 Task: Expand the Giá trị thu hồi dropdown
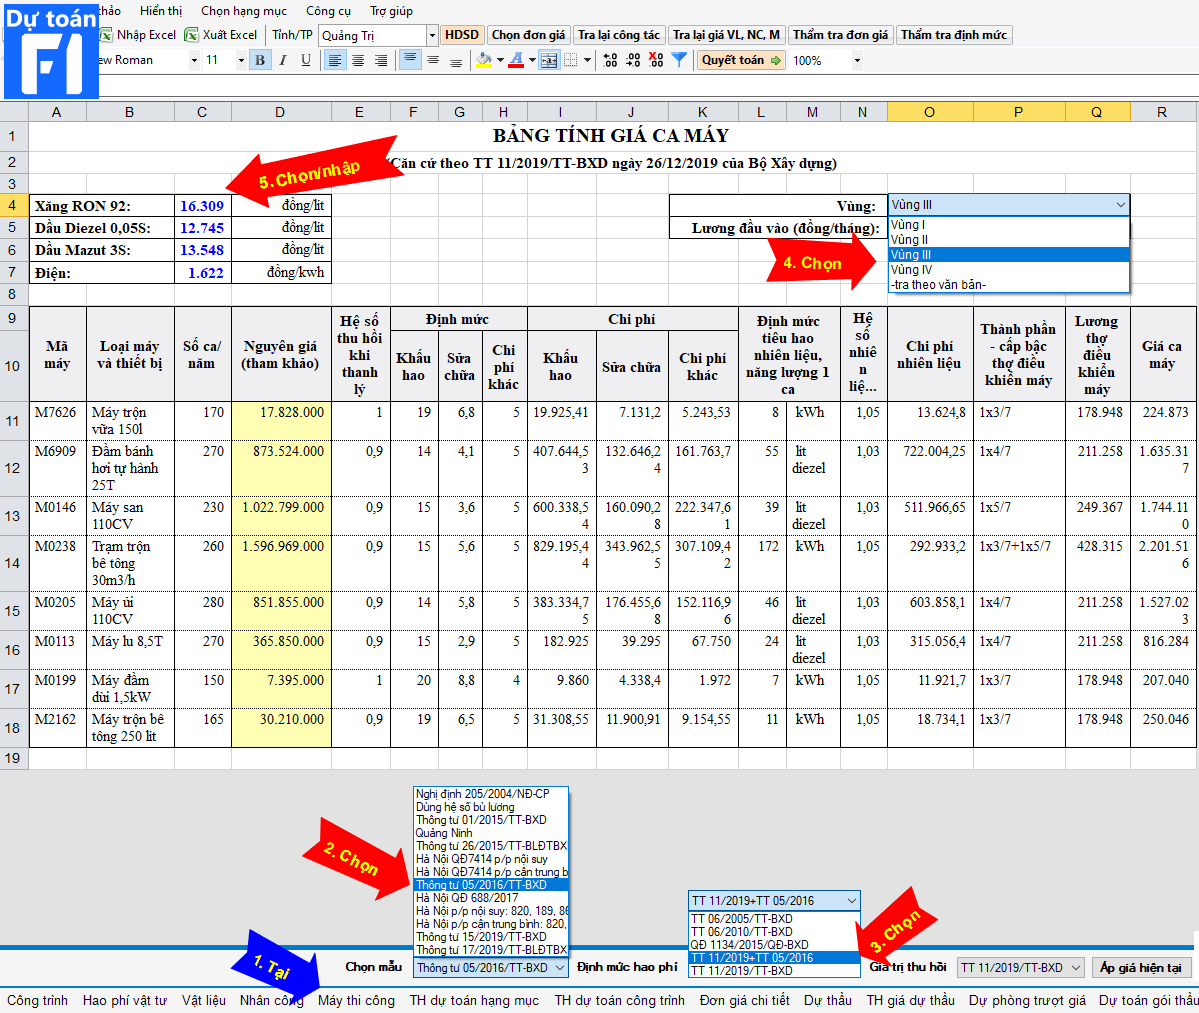coord(1075,967)
